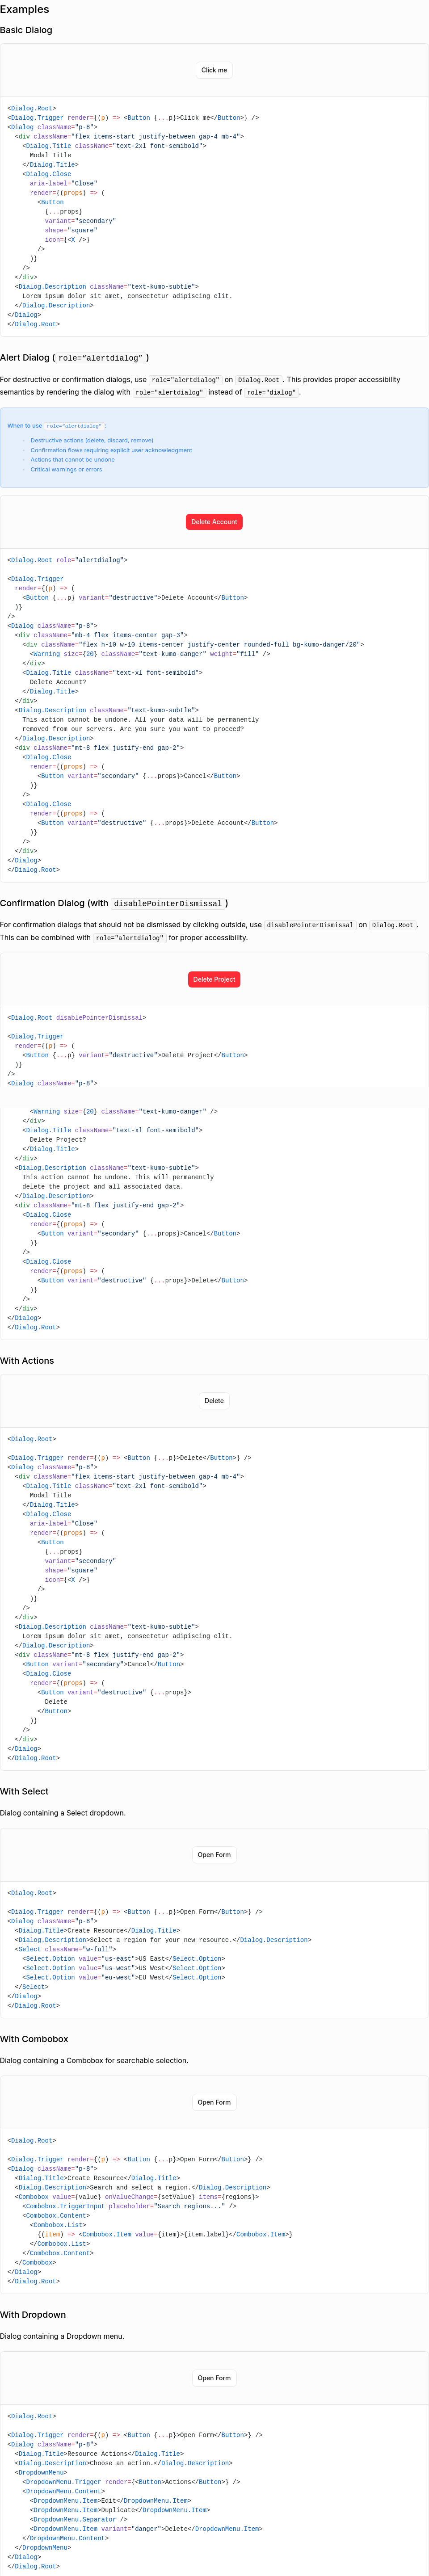Screen dimensions: 429x2576
Task: Click "Confirmation flows requiring explicit user acknowledgment" bullet
Action: [111, 450]
